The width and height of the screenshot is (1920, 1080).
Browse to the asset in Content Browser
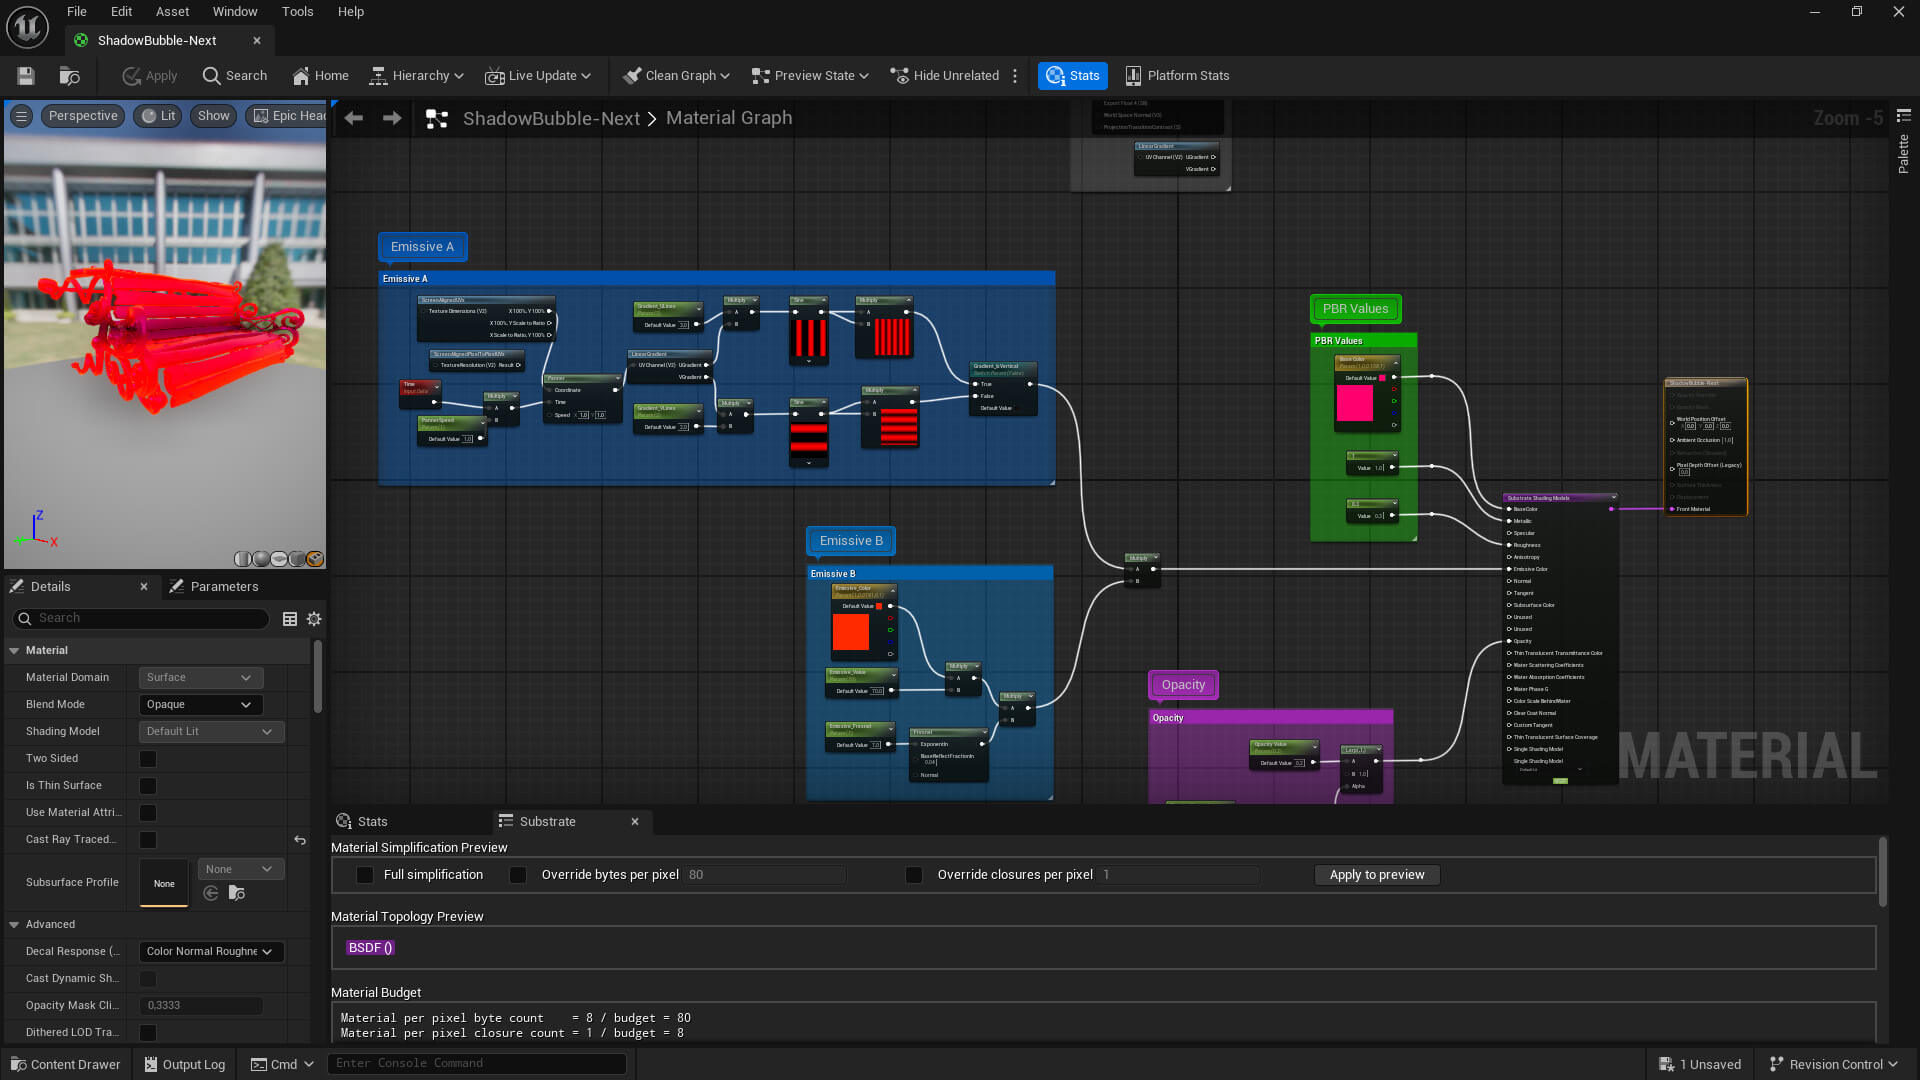[68, 75]
